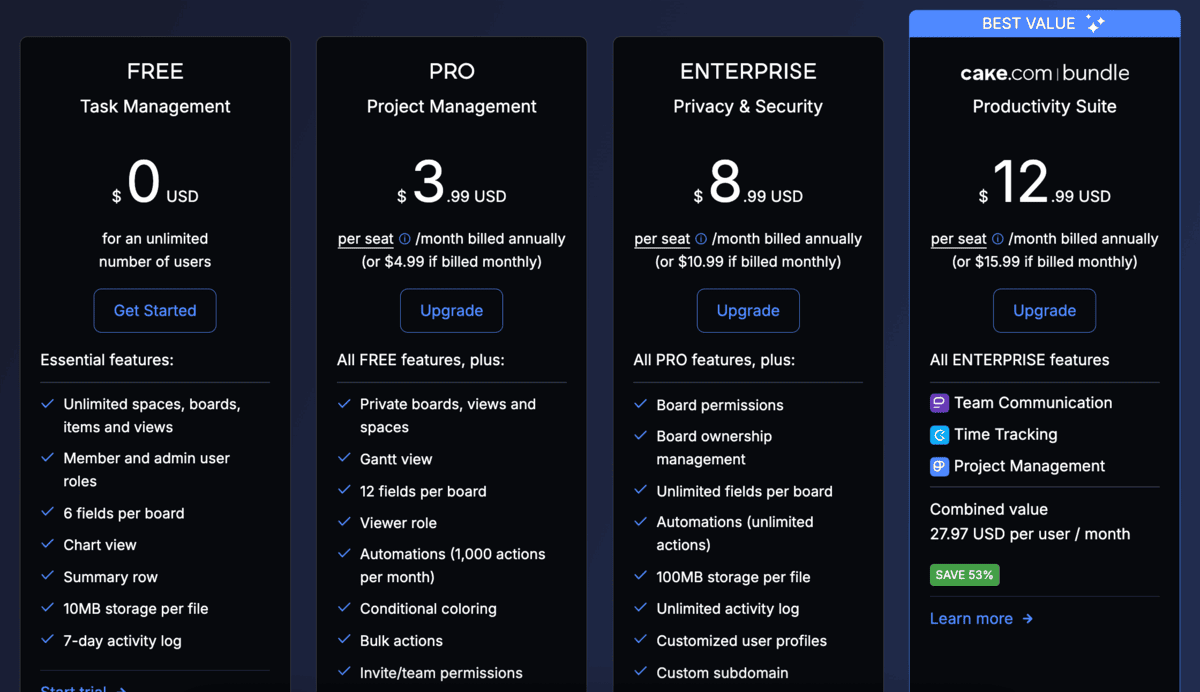The height and width of the screenshot is (692, 1200).
Task: Click the Project Management app icon
Action: 939,466
